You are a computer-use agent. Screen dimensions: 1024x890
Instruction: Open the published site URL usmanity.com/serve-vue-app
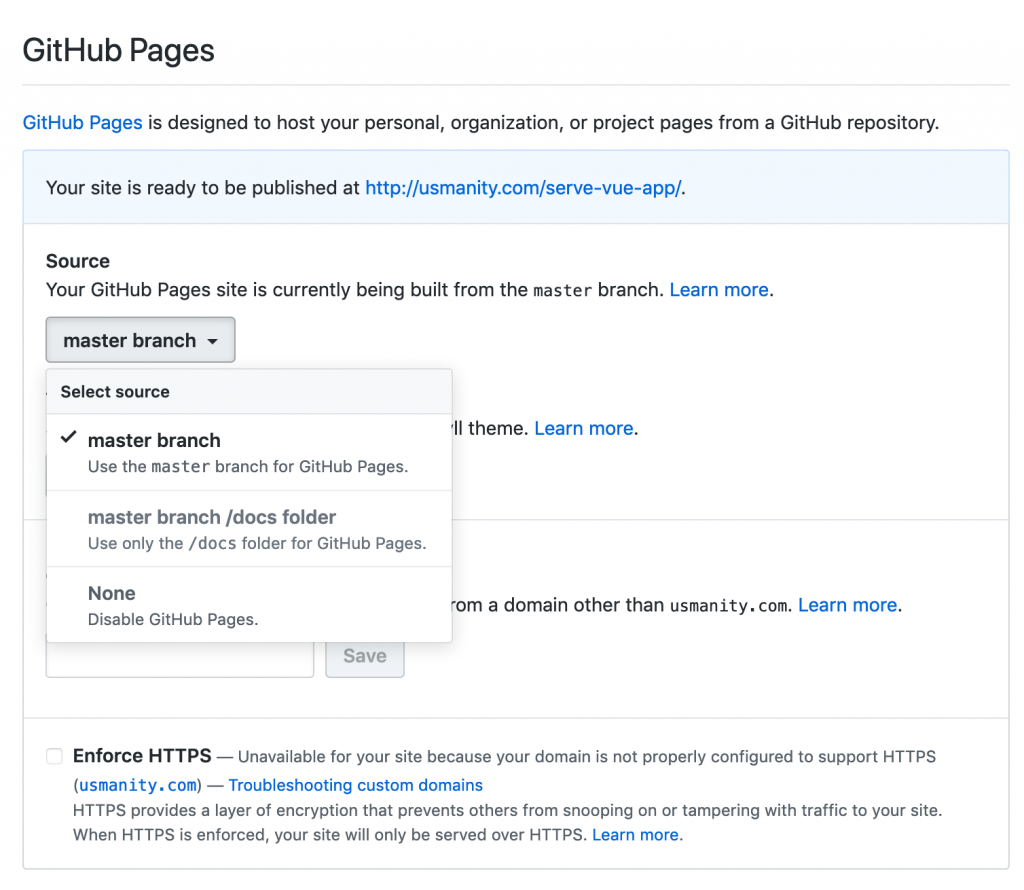point(523,188)
